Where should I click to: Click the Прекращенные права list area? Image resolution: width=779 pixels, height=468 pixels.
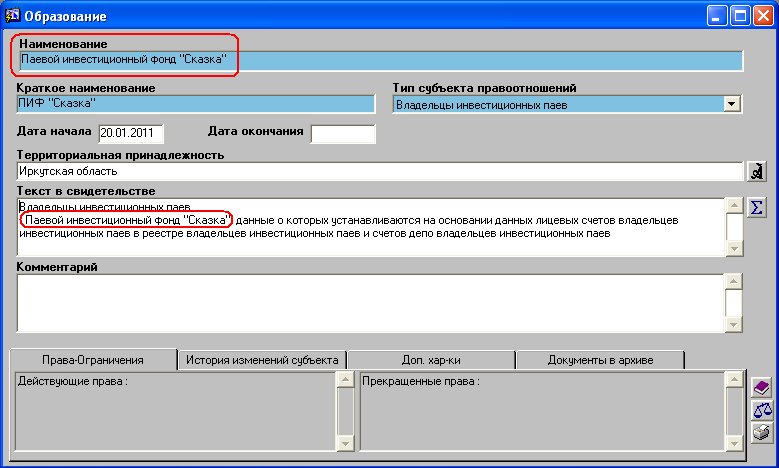542,412
